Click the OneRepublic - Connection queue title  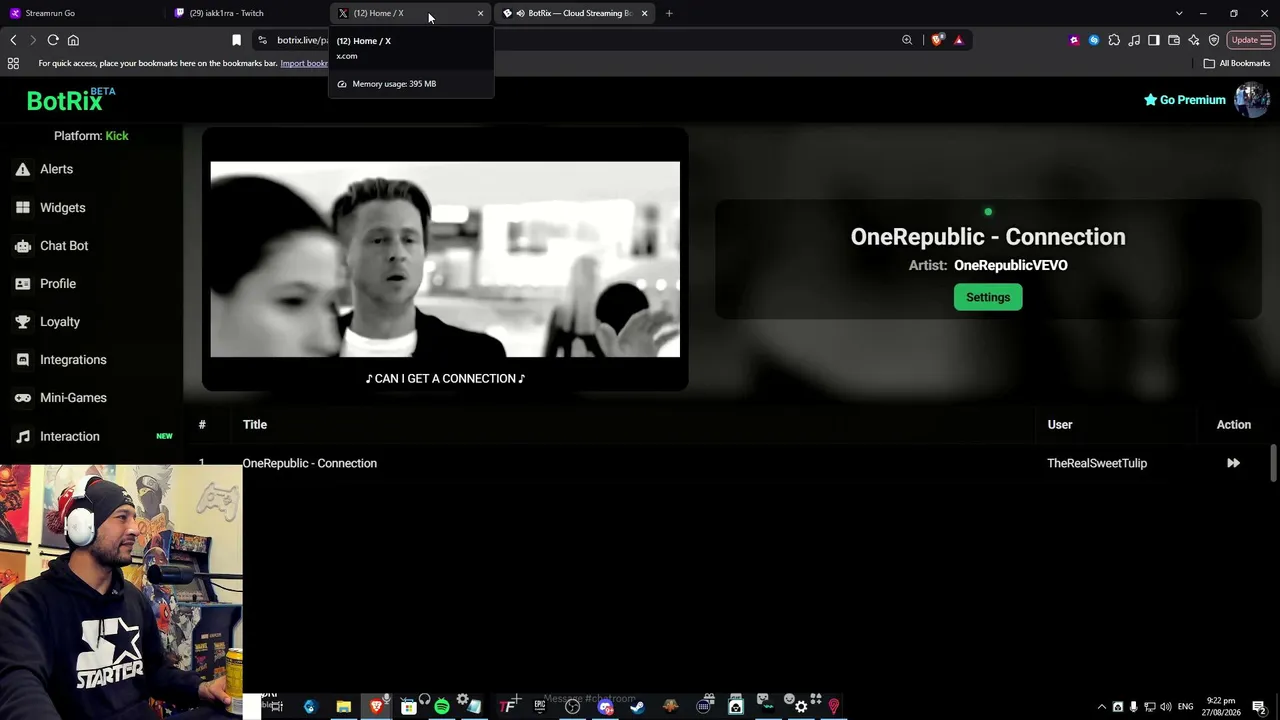[x=310, y=463]
